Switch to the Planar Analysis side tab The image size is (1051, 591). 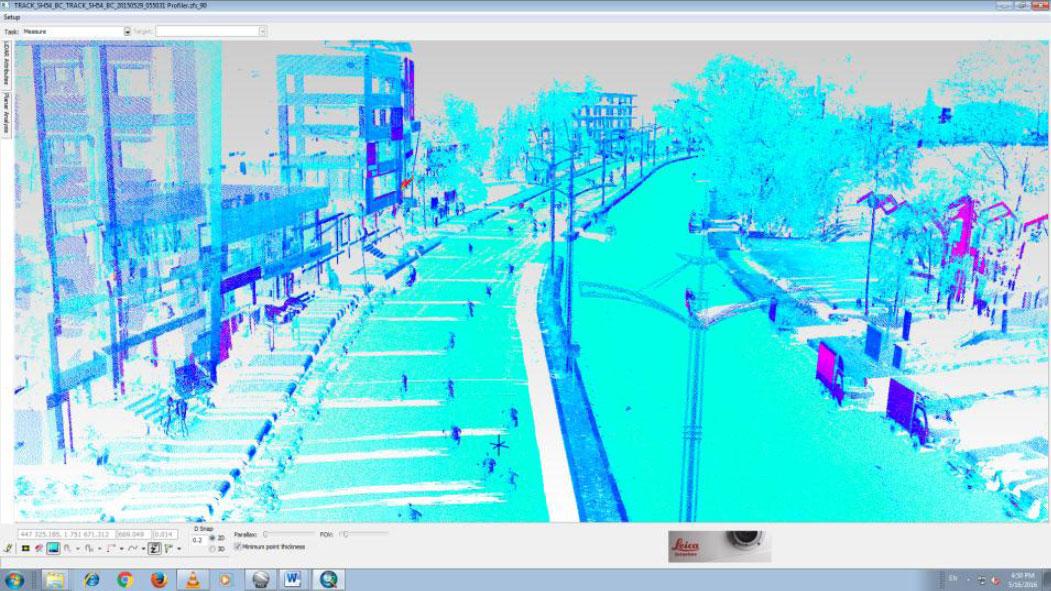coord(6,112)
